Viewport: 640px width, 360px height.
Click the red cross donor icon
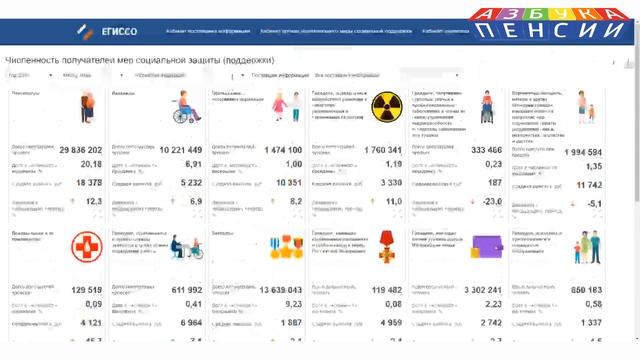pos(87,247)
